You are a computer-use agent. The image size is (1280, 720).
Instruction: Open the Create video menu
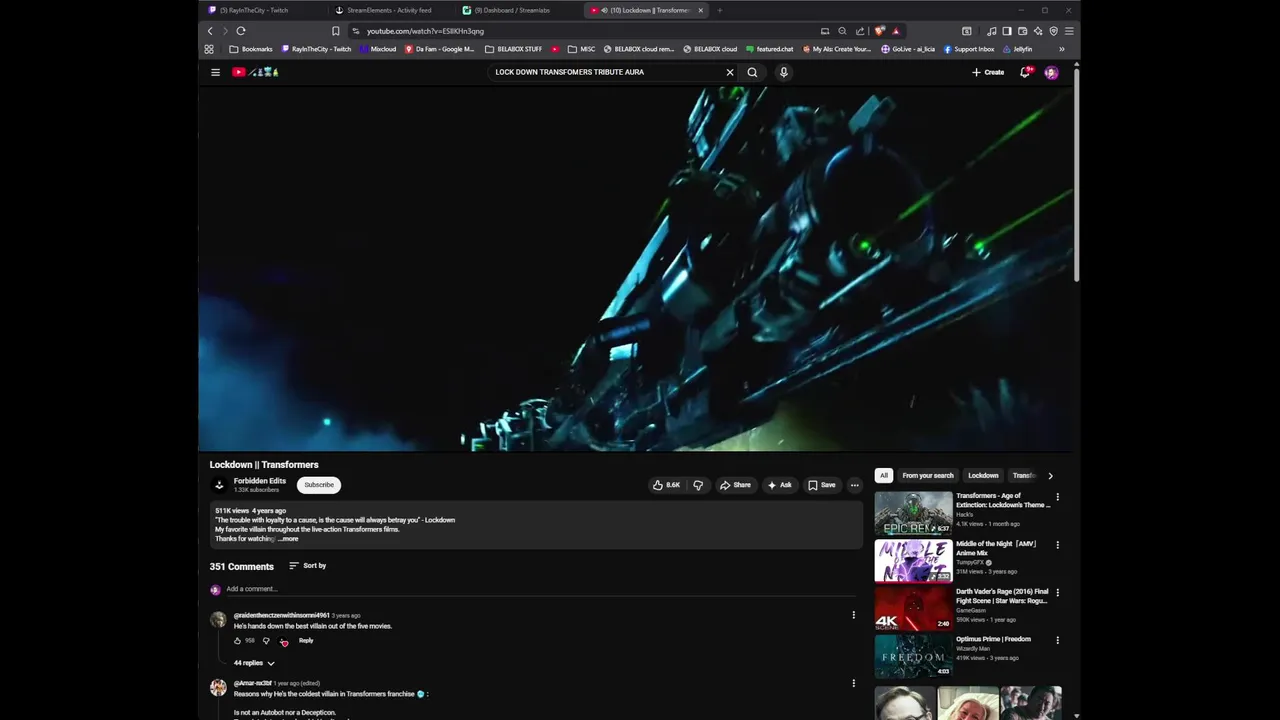[988, 72]
